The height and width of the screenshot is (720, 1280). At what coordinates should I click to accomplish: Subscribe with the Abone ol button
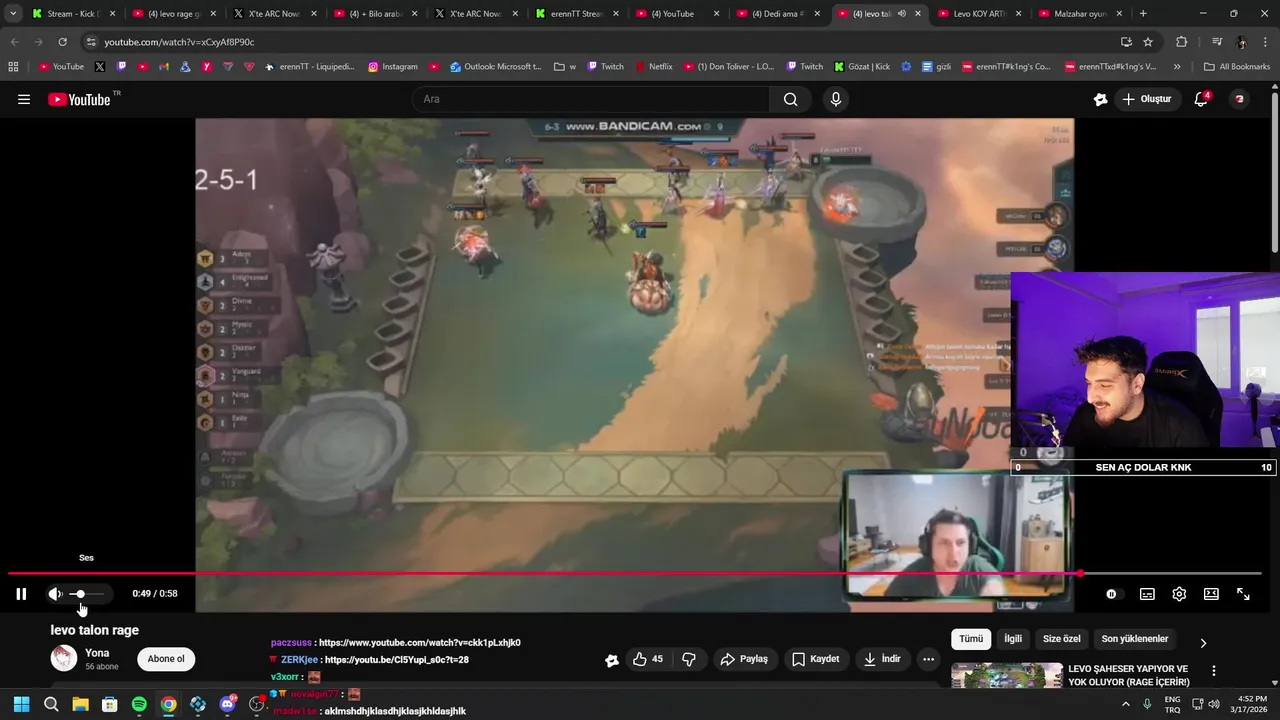(166, 659)
